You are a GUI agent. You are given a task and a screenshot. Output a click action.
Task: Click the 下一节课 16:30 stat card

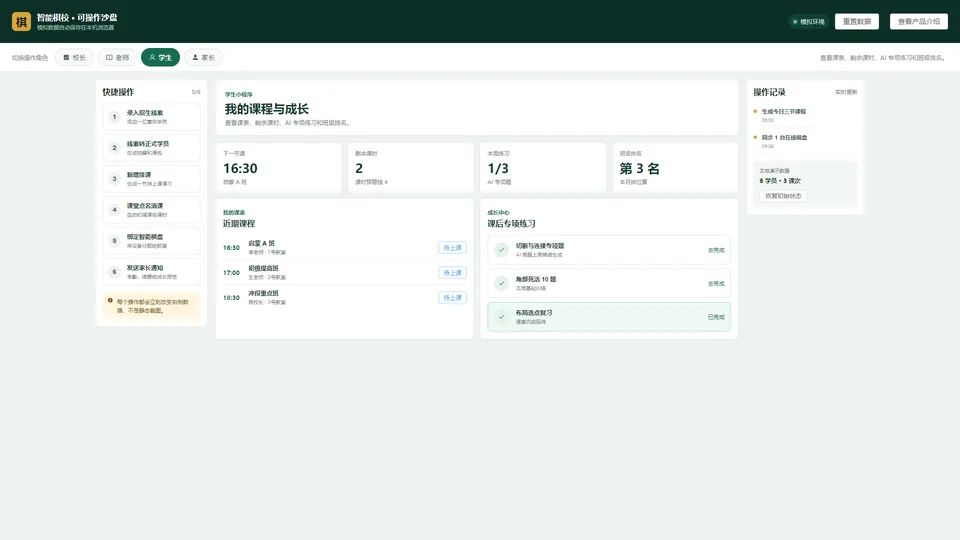point(279,168)
